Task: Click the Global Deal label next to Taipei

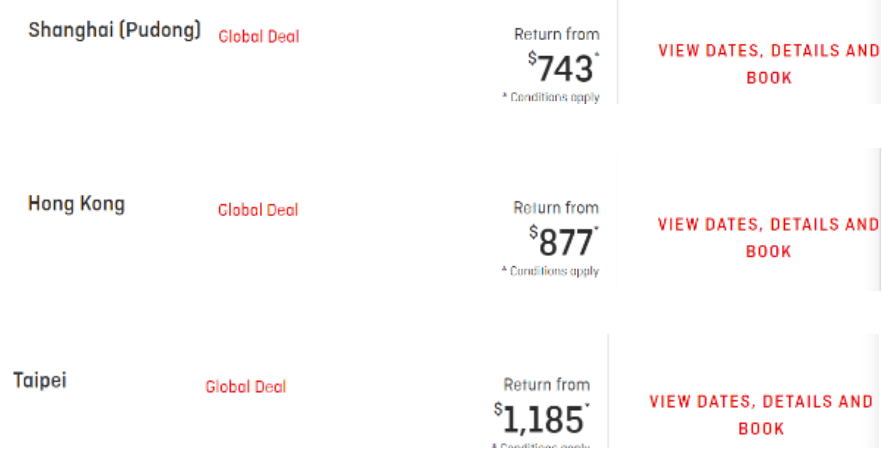Action: coord(245,387)
